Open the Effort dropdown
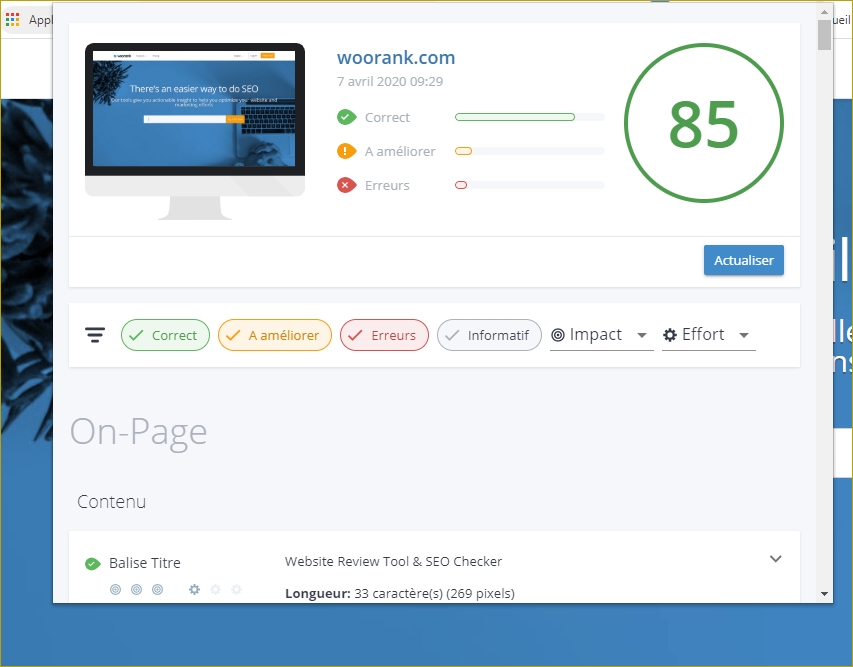The height and width of the screenshot is (667, 853). coord(743,335)
